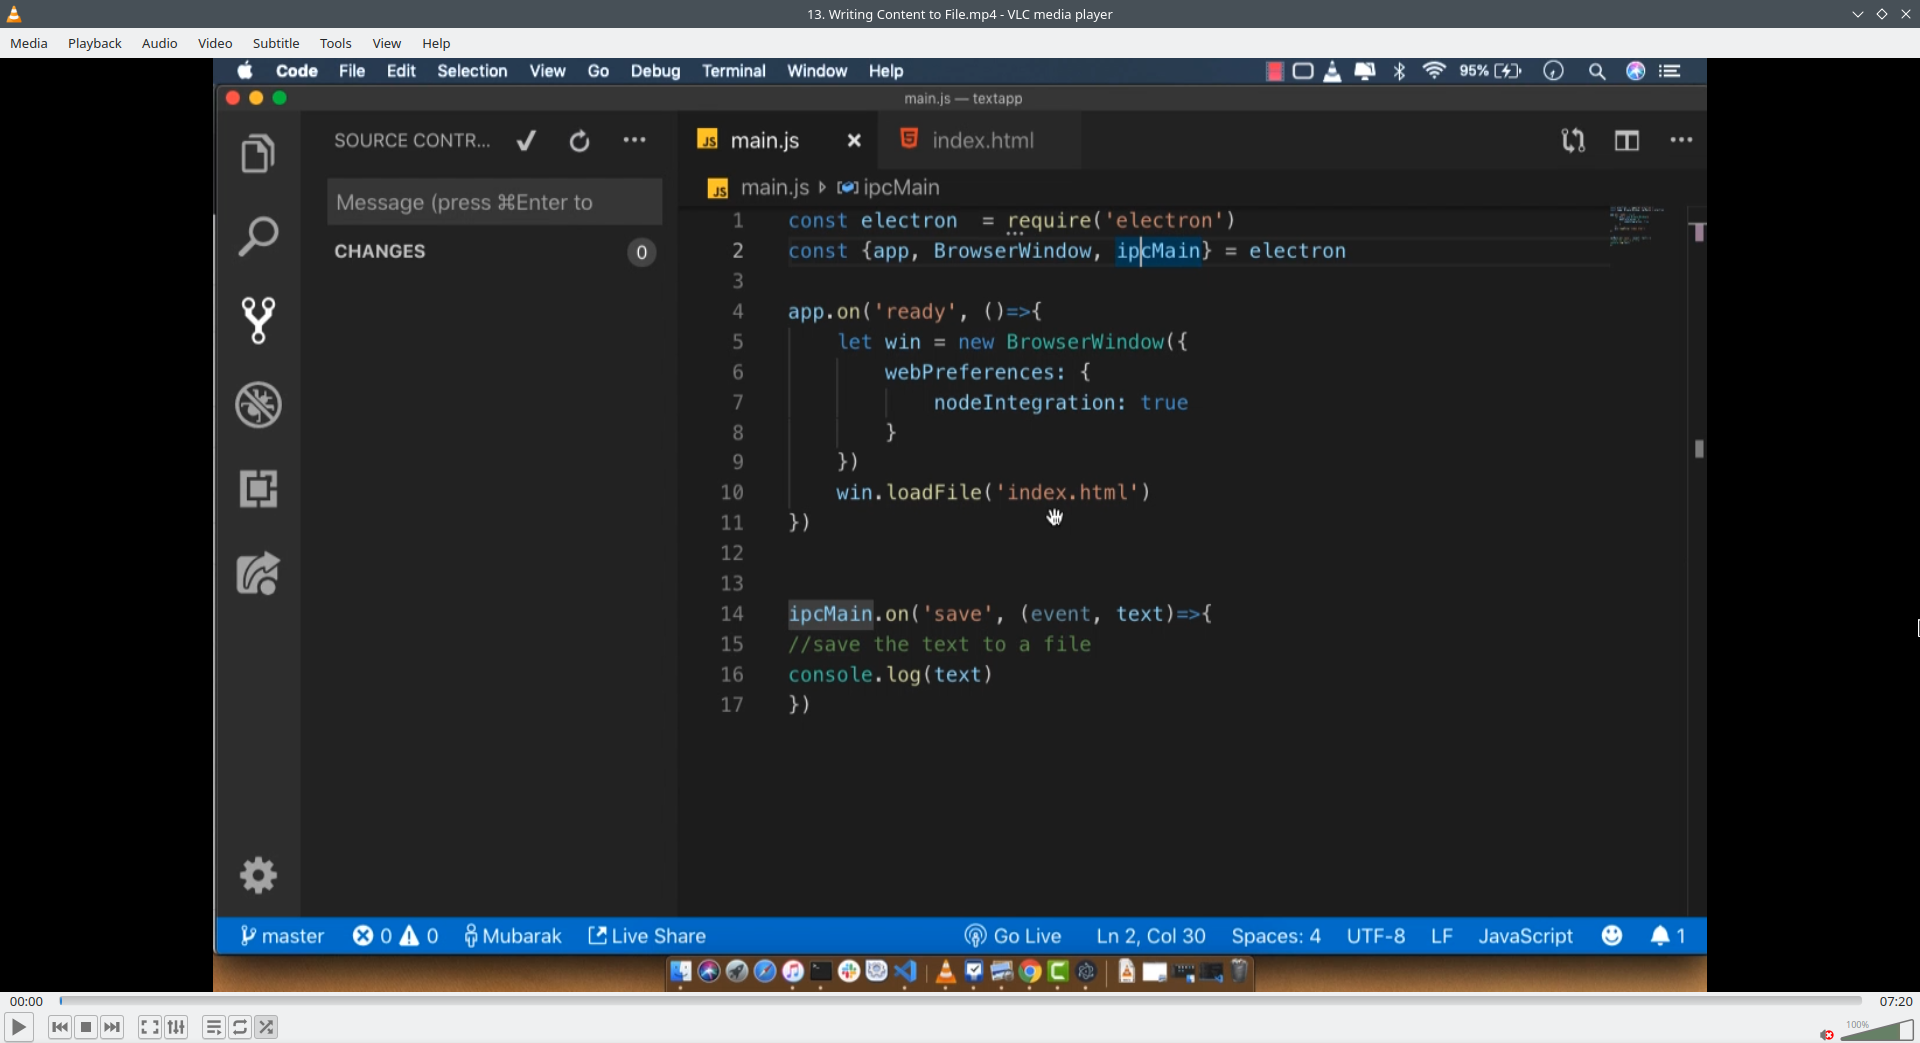Open the Extensions view in the activity bar

tap(258, 489)
